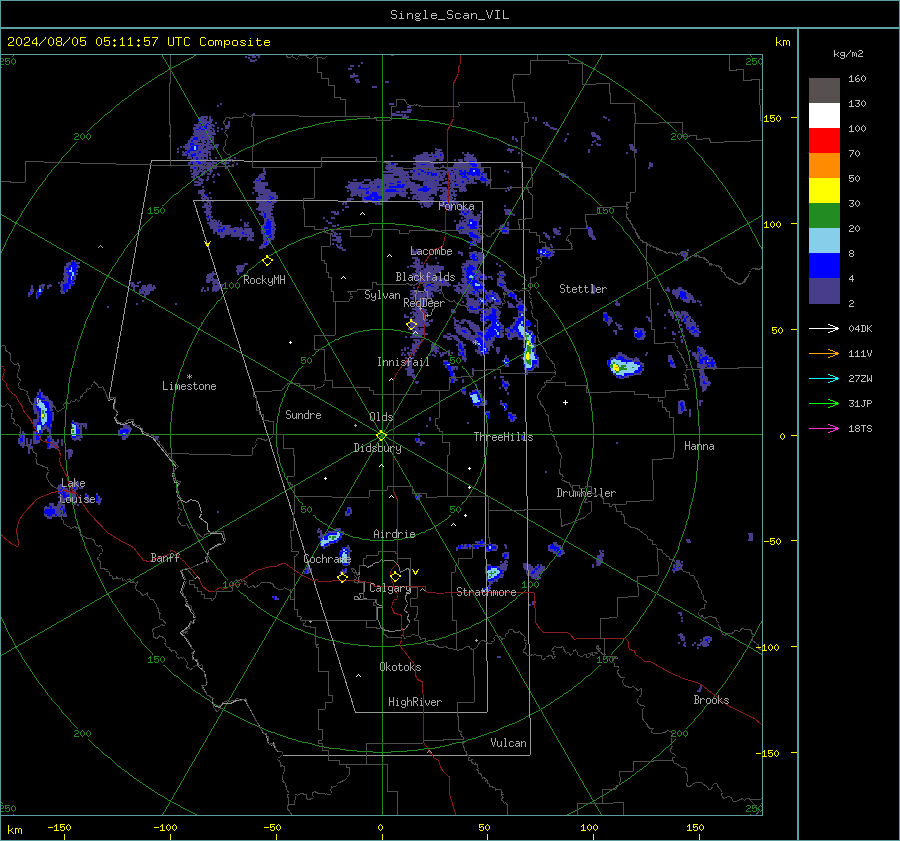Select the white 100-130 legend color
This screenshot has width=900, height=841.
824,115
